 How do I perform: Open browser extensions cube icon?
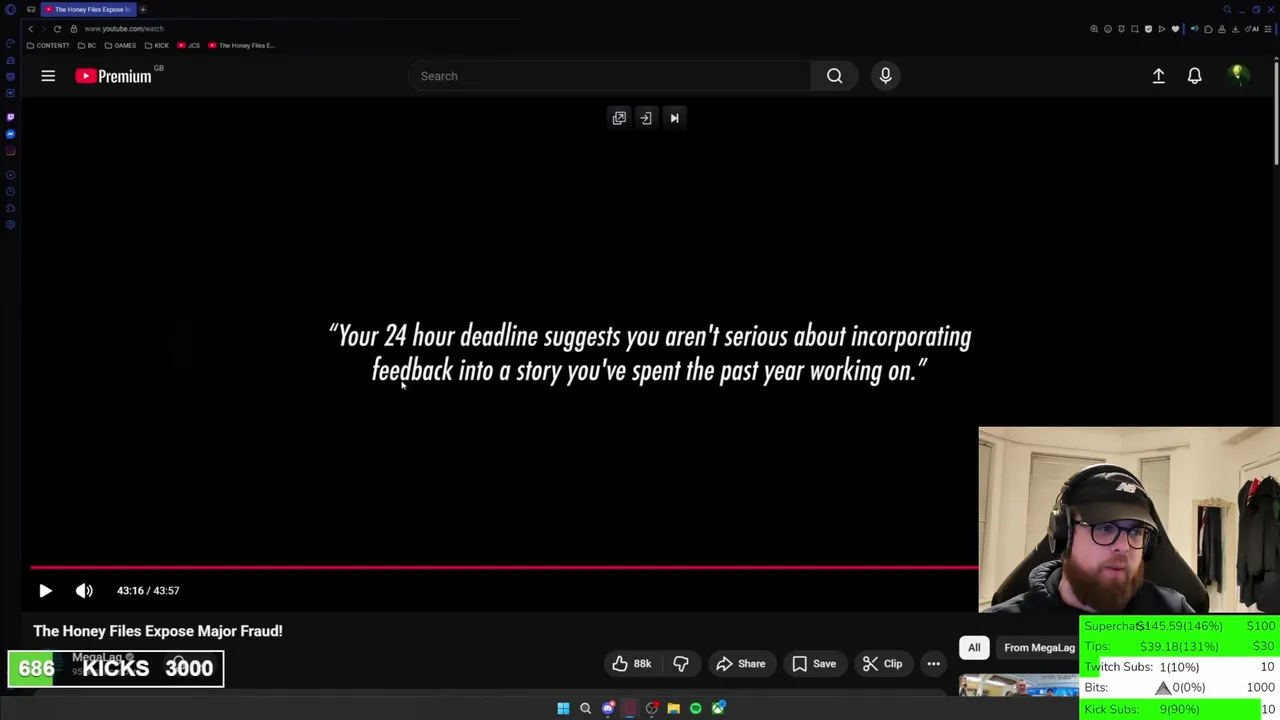(x=1208, y=29)
